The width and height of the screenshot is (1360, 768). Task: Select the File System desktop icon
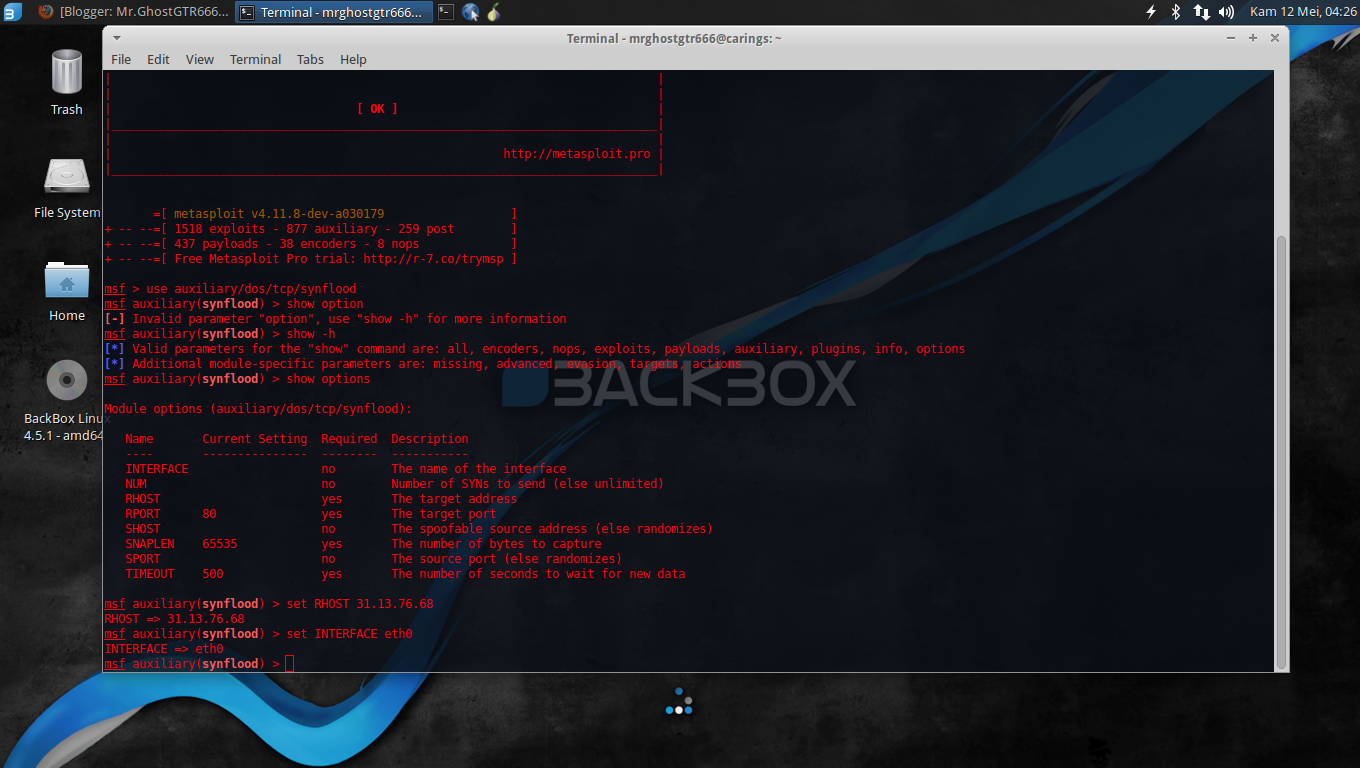pyautogui.click(x=67, y=187)
